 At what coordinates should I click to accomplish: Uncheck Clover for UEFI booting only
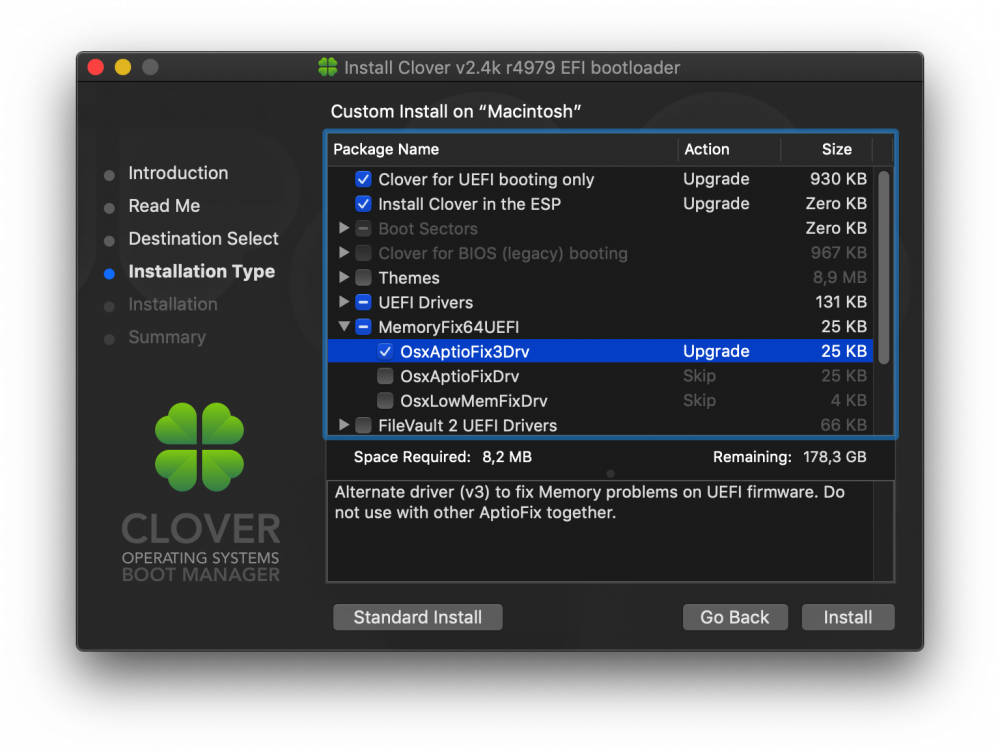click(x=363, y=179)
